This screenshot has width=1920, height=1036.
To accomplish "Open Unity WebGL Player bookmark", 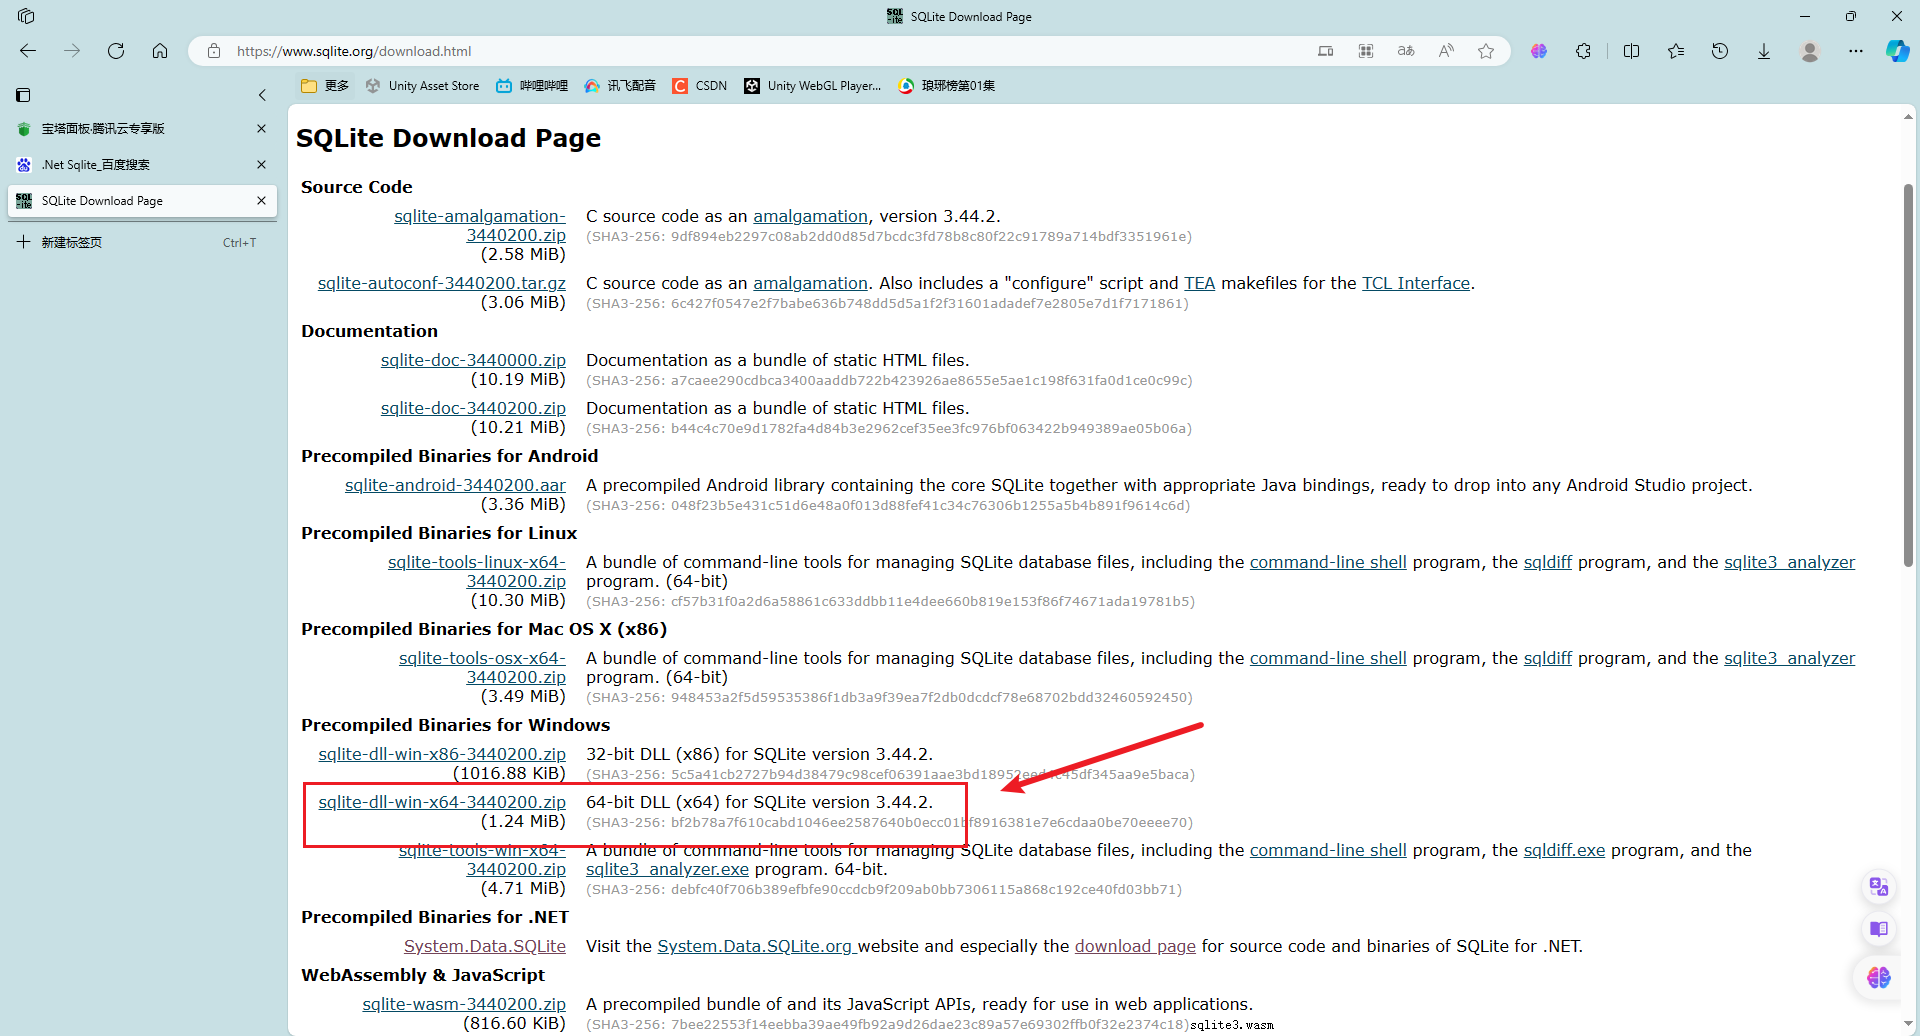I will pyautogui.click(x=813, y=86).
